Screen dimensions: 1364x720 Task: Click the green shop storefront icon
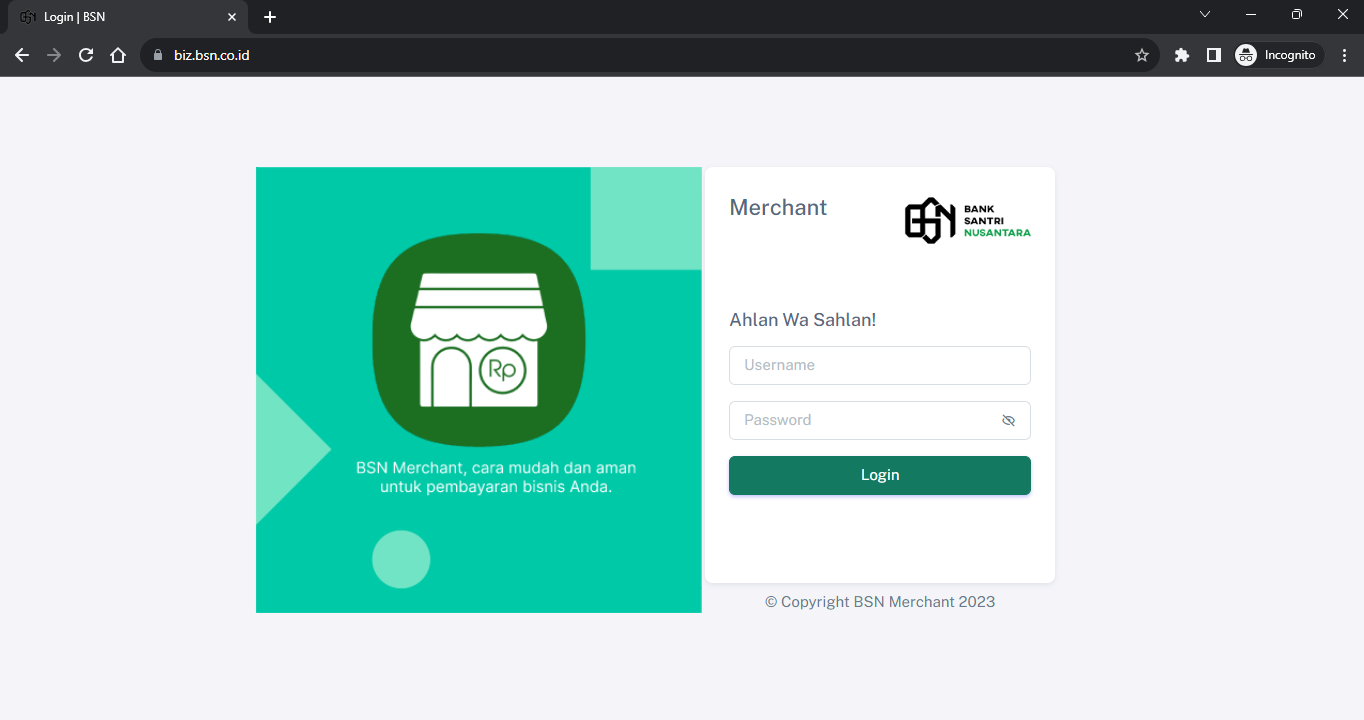(x=478, y=339)
